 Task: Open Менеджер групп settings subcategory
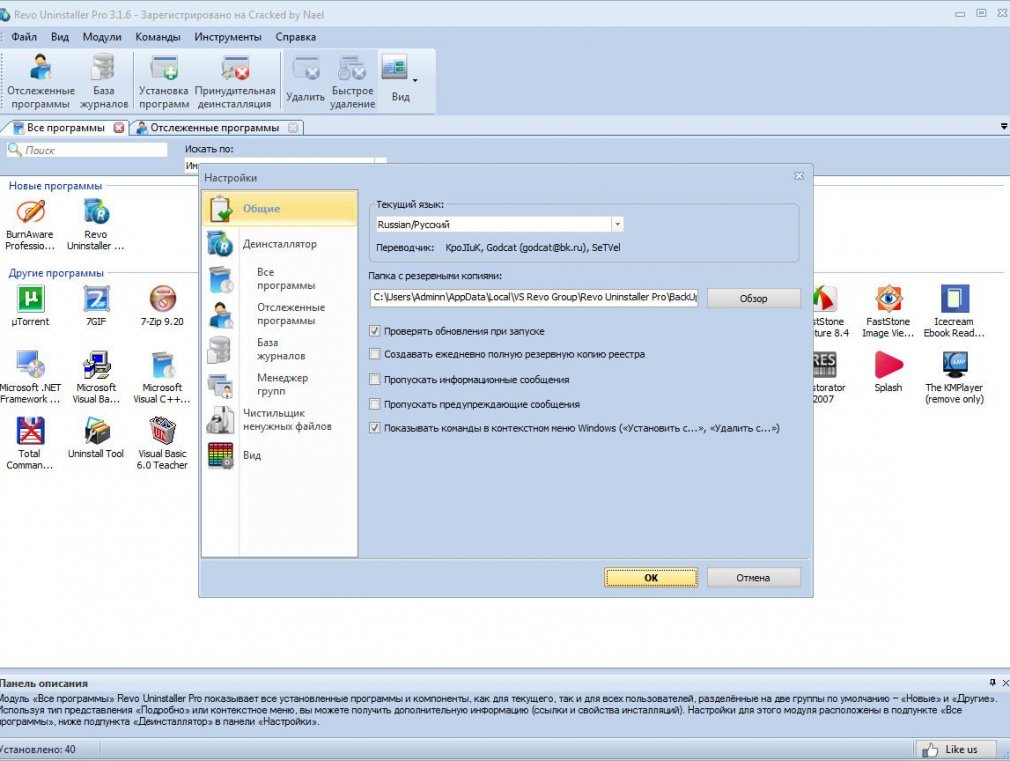[x=280, y=385]
